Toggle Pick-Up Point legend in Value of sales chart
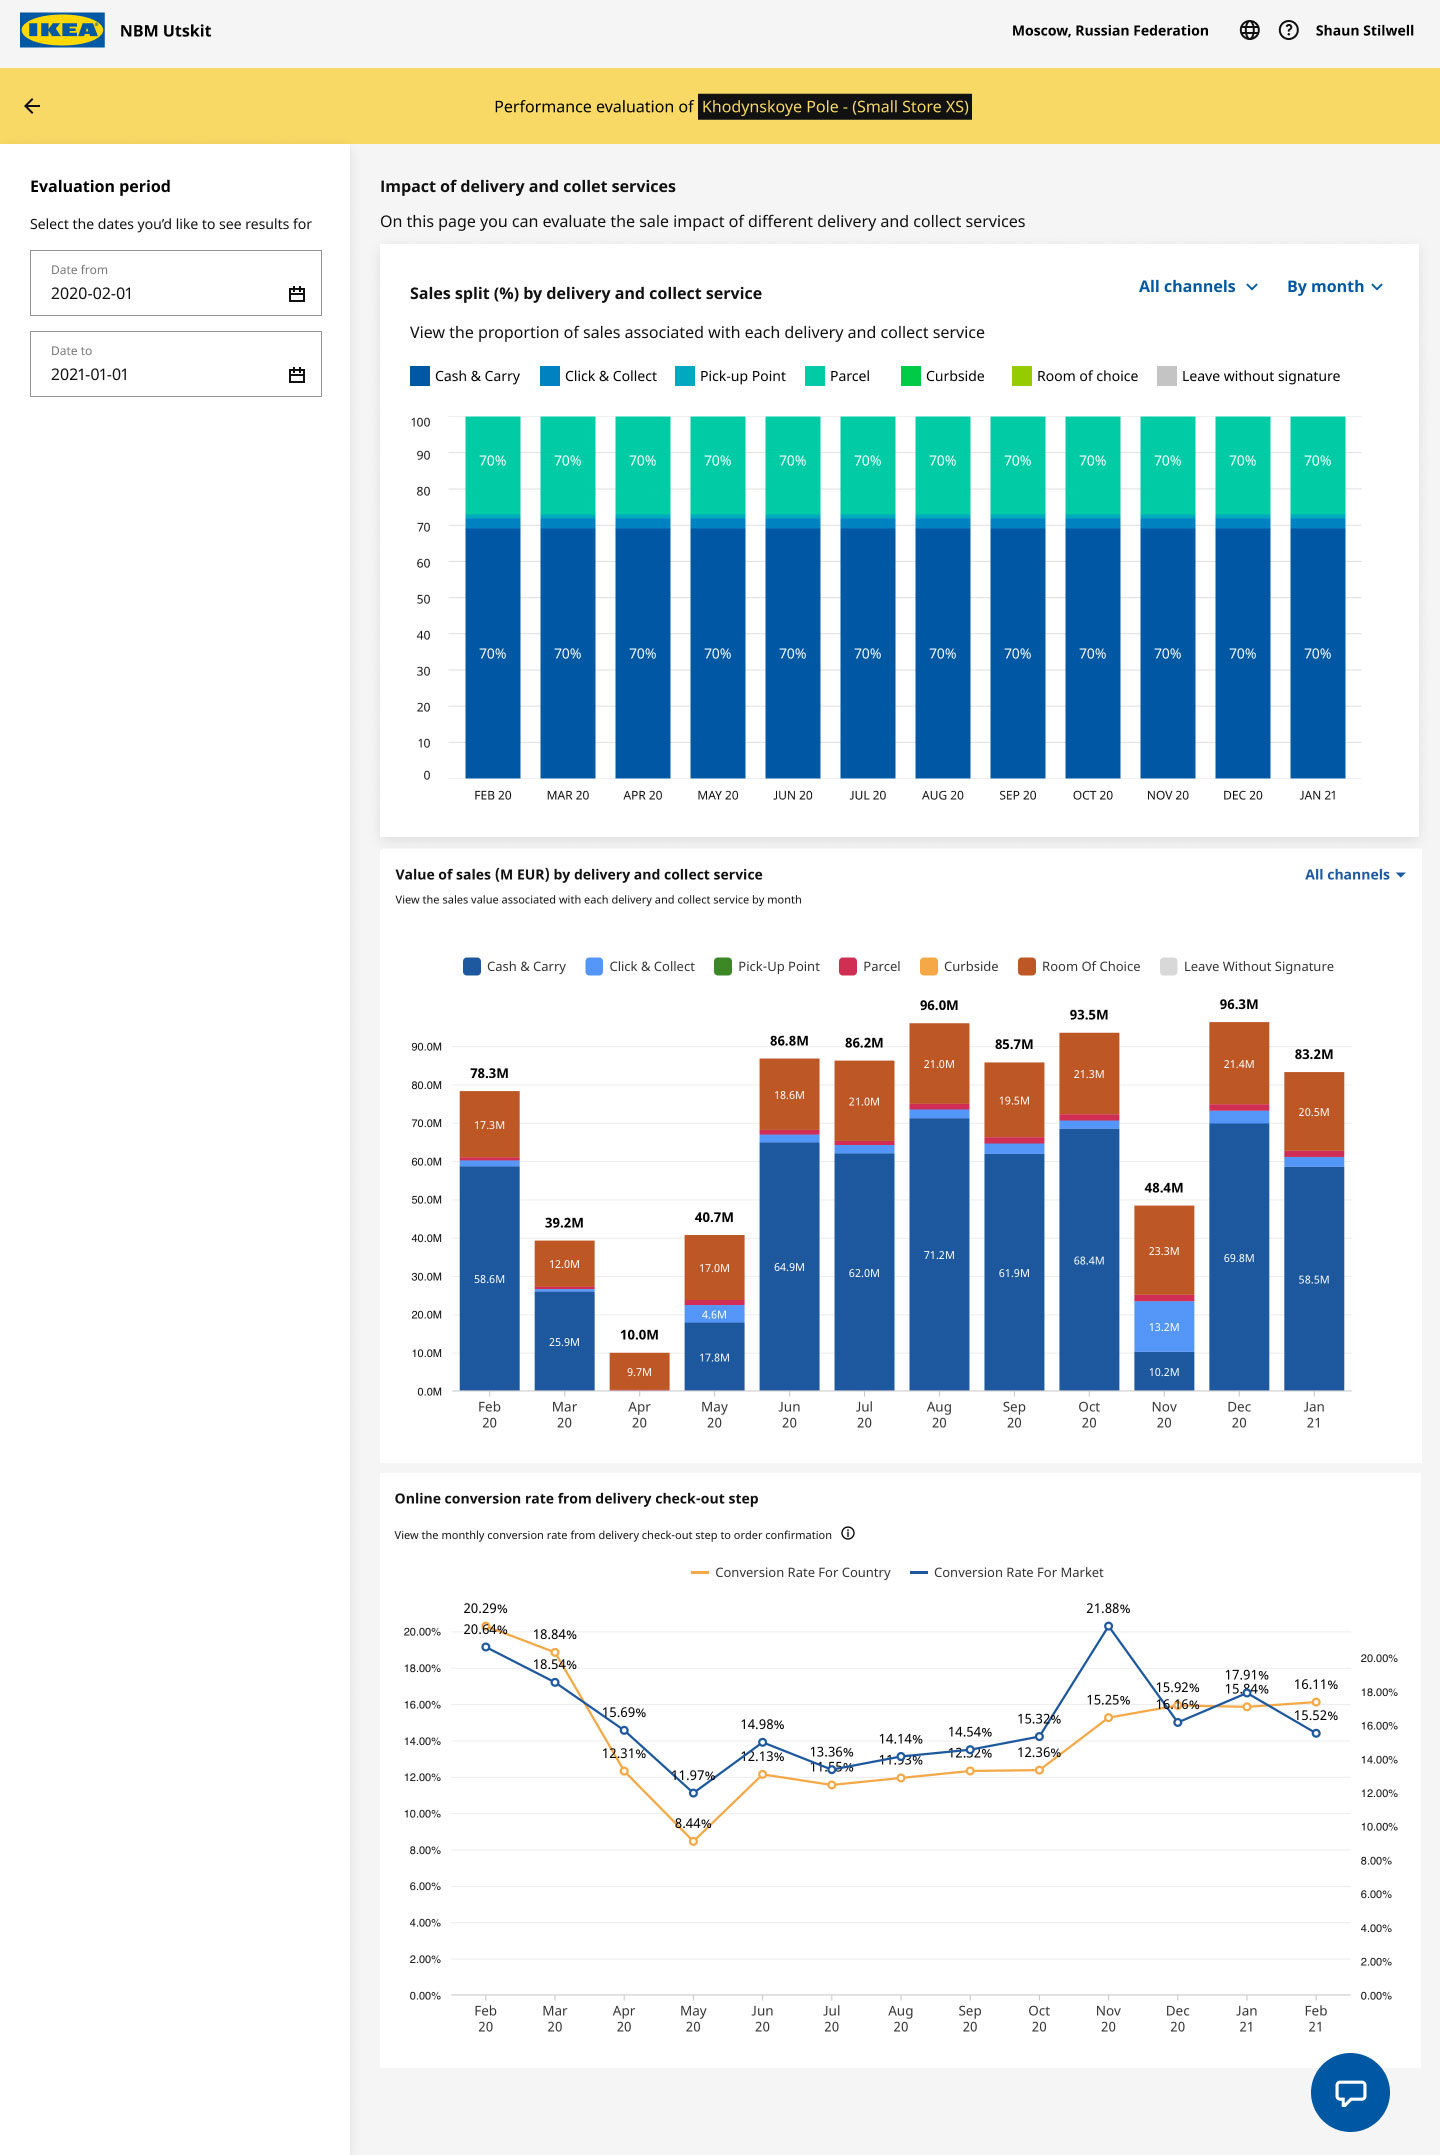The height and width of the screenshot is (2155, 1440). 767,966
